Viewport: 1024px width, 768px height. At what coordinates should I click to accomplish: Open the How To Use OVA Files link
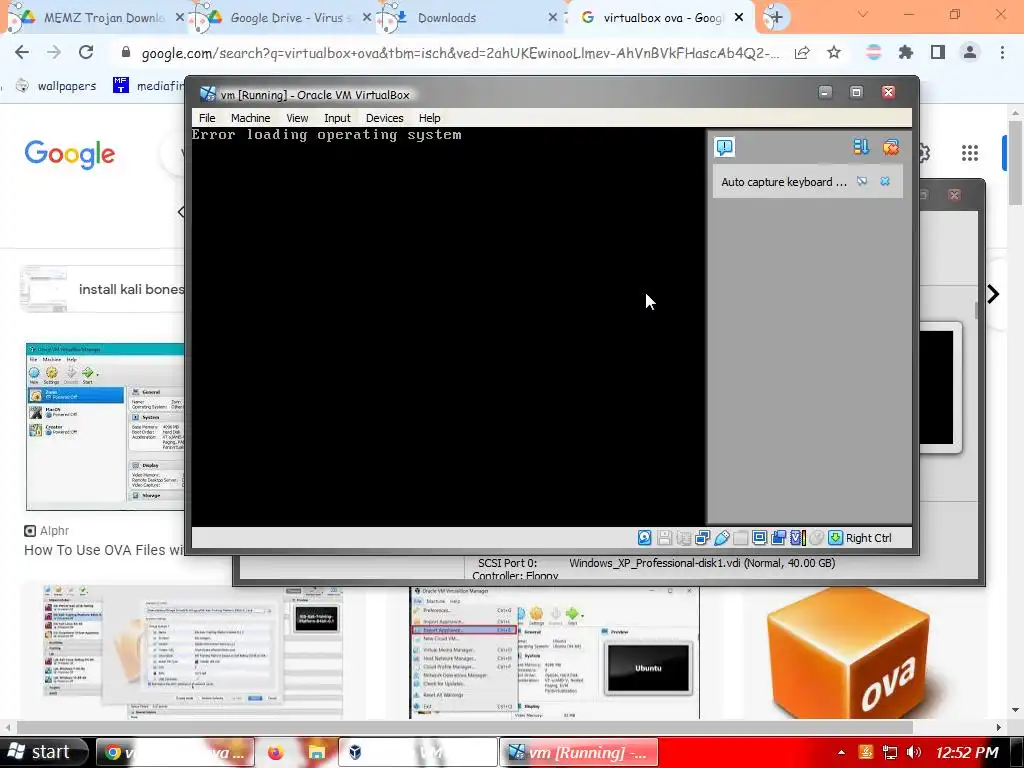click(x=104, y=551)
